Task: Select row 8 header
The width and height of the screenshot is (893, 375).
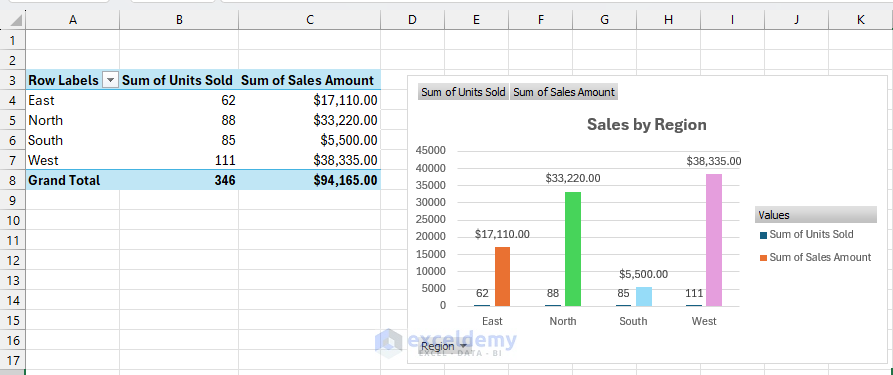Action: pyautogui.click(x=13, y=181)
